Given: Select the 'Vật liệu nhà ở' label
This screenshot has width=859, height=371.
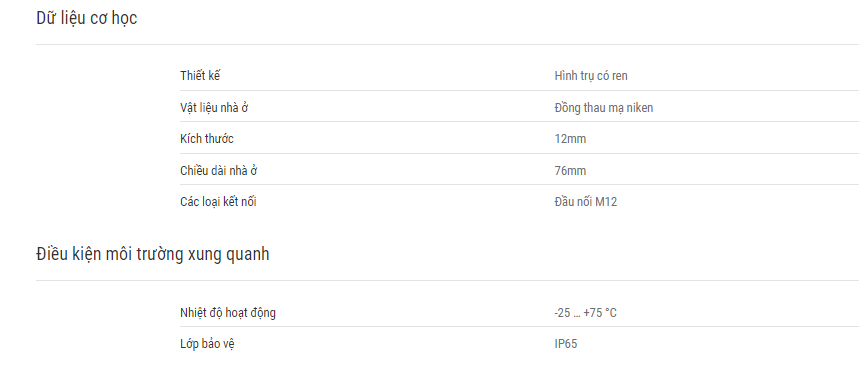Looking at the screenshot, I should click(x=214, y=107).
